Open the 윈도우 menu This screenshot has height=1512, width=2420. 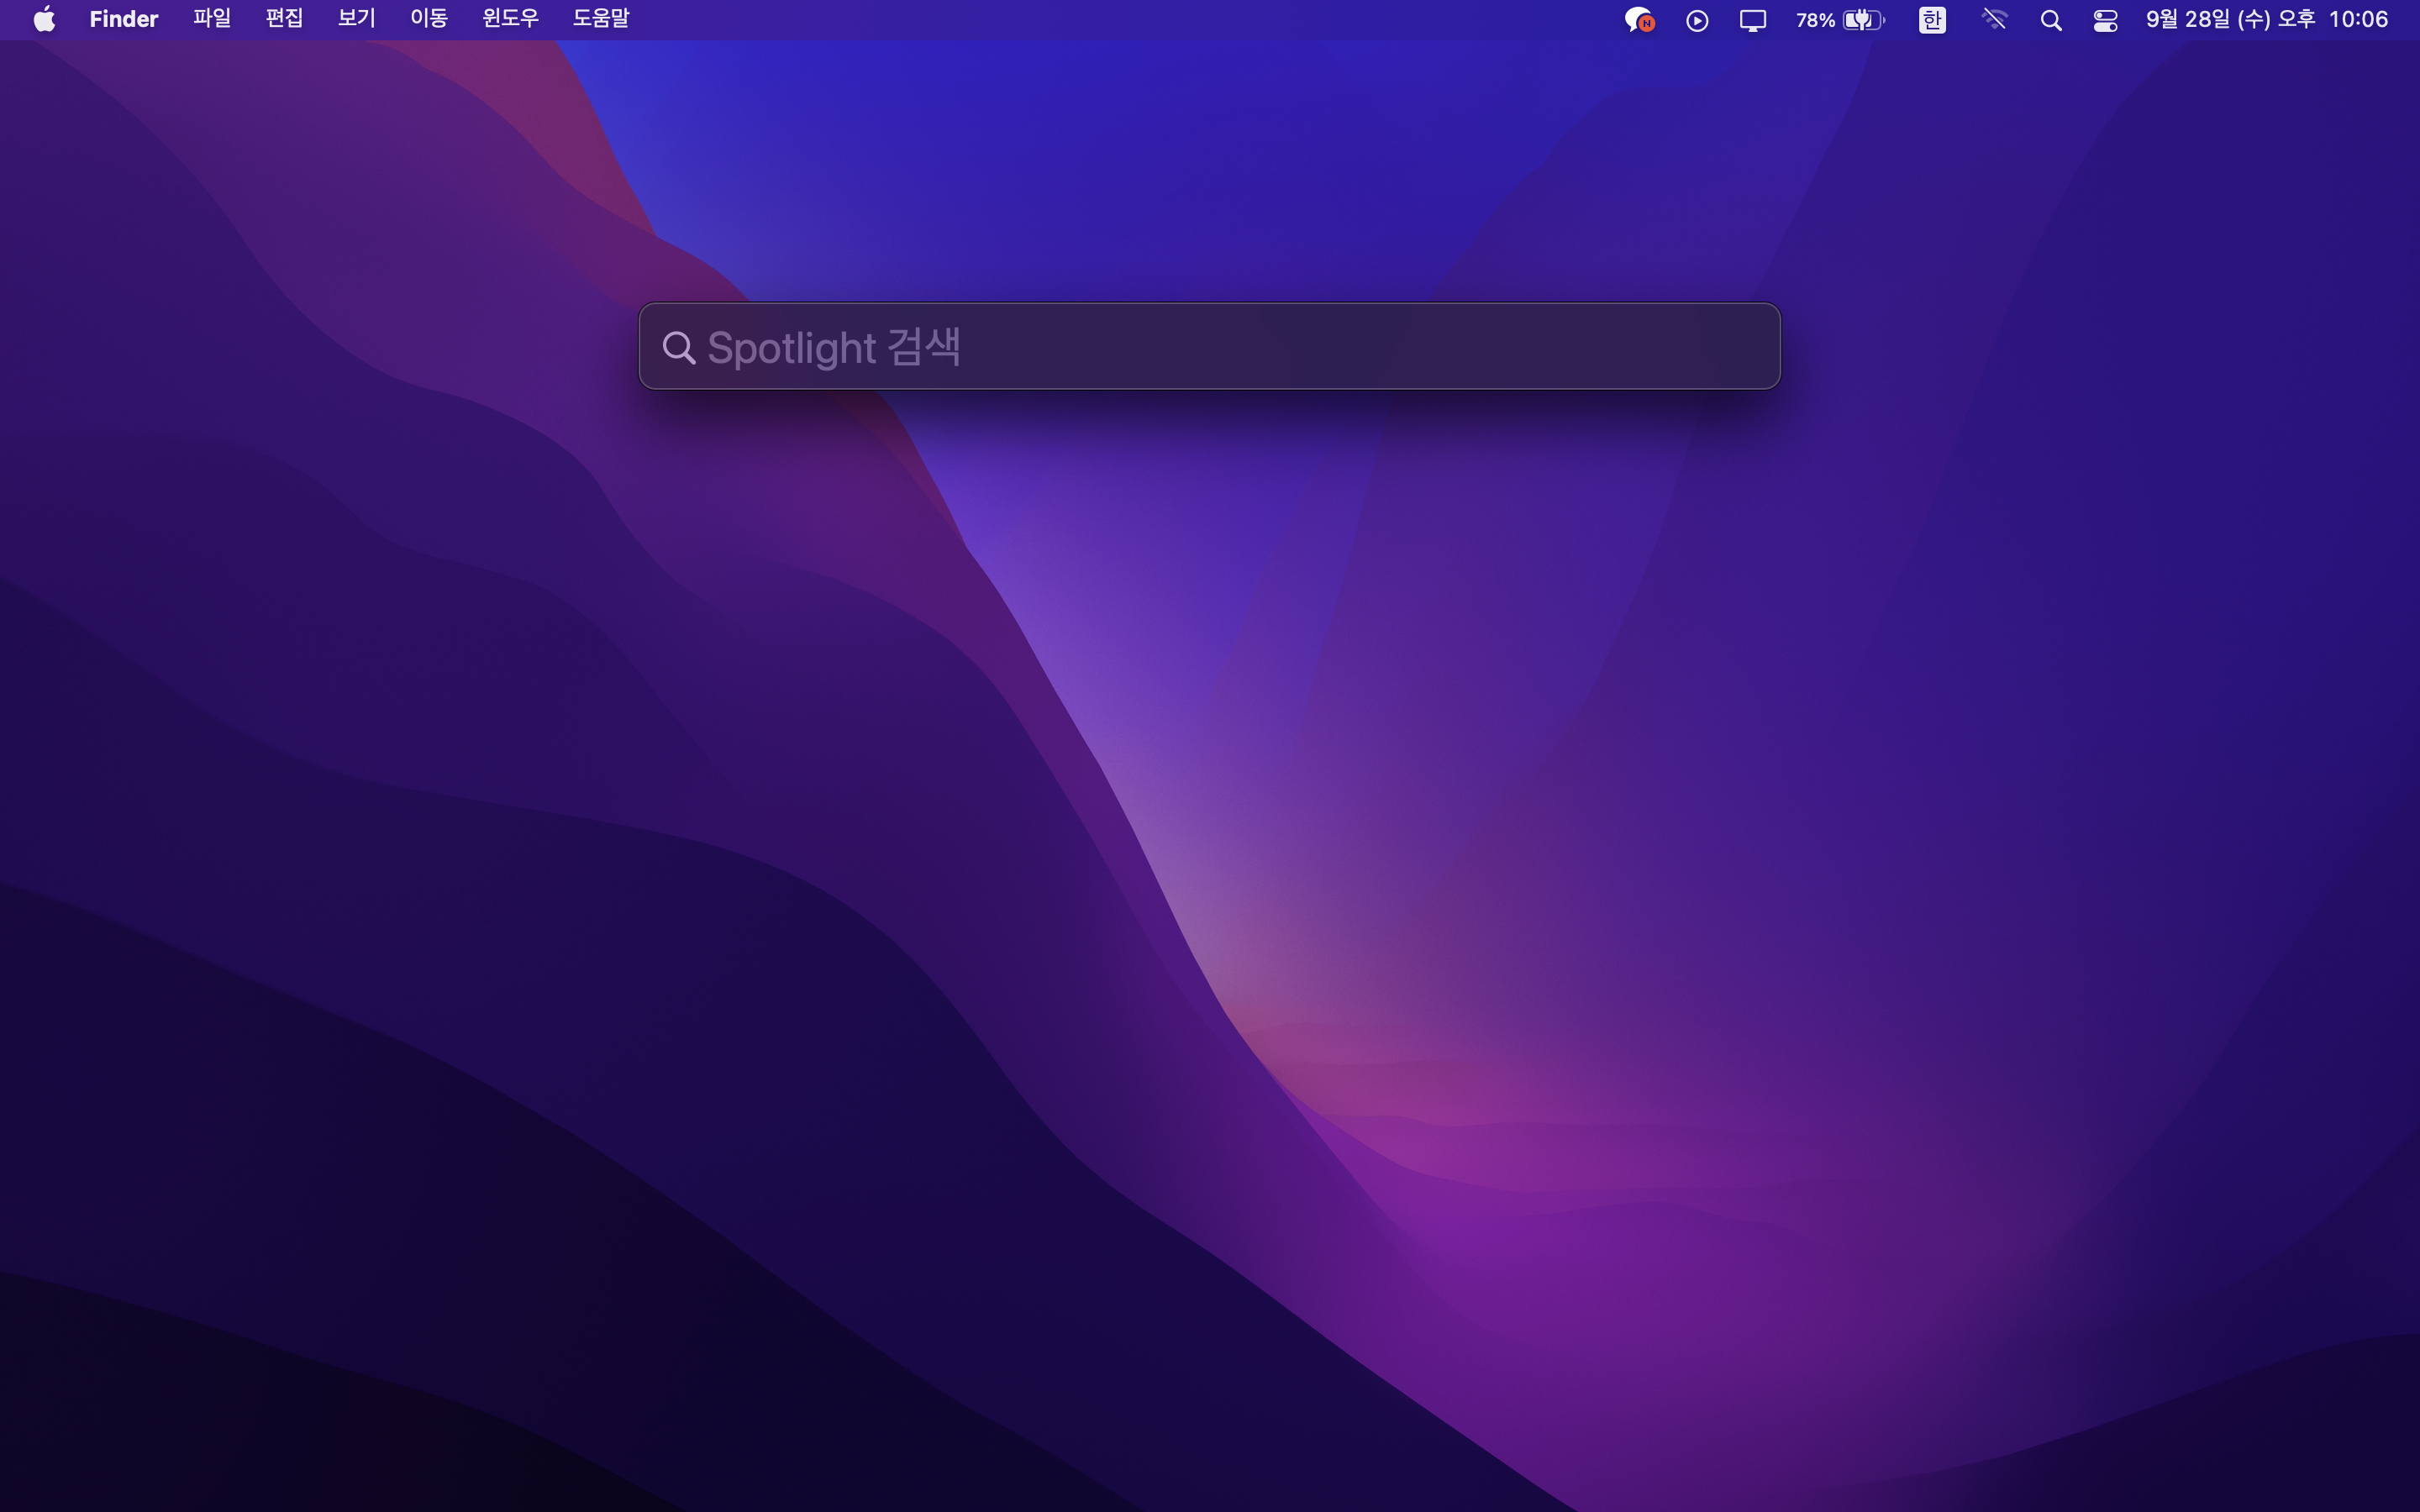click(x=510, y=19)
